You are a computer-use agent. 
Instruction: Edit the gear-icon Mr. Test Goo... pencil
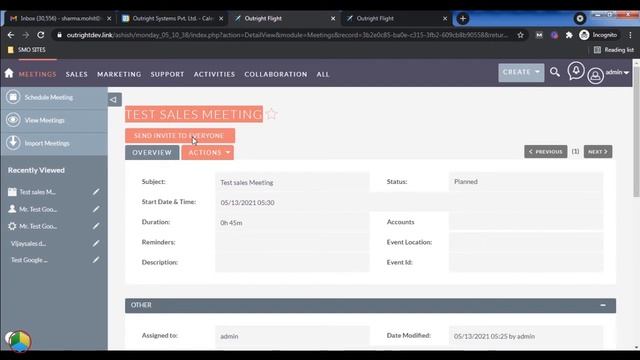pyautogui.click(x=96, y=226)
